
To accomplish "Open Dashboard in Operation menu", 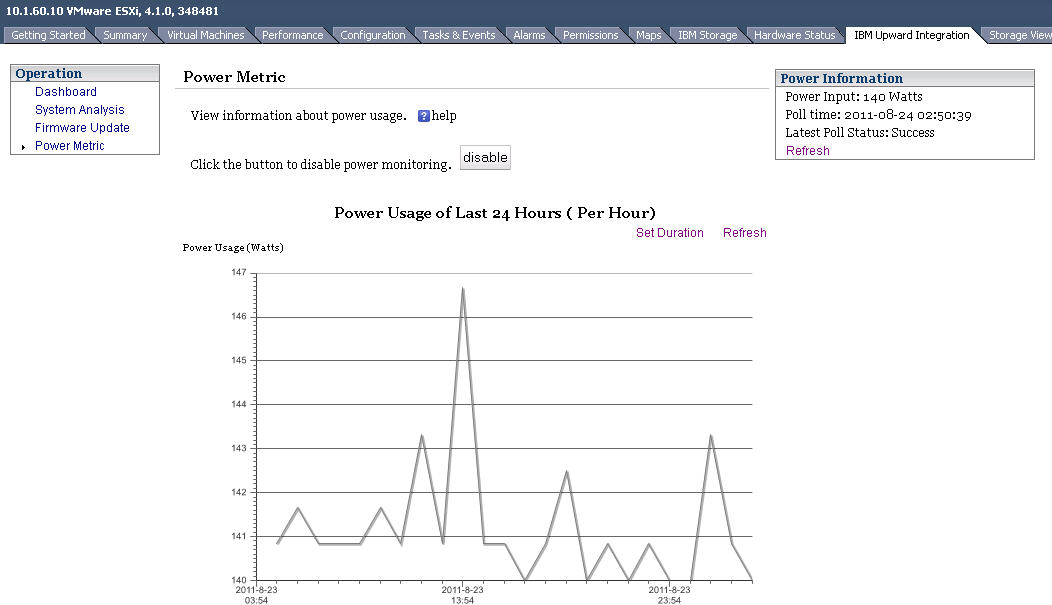I will point(66,92).
